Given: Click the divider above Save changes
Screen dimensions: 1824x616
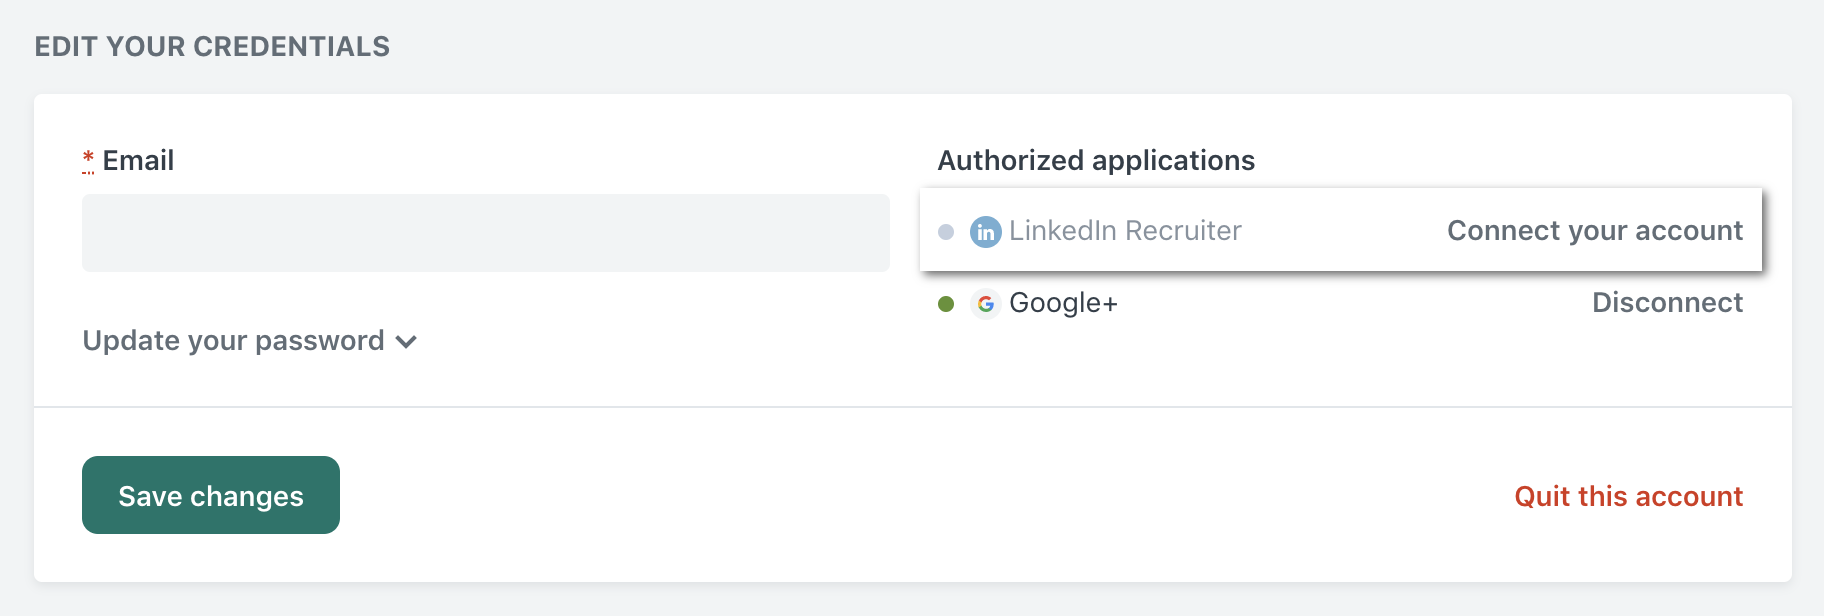Looking at the screenshot, I should click(x=913, y=407).
